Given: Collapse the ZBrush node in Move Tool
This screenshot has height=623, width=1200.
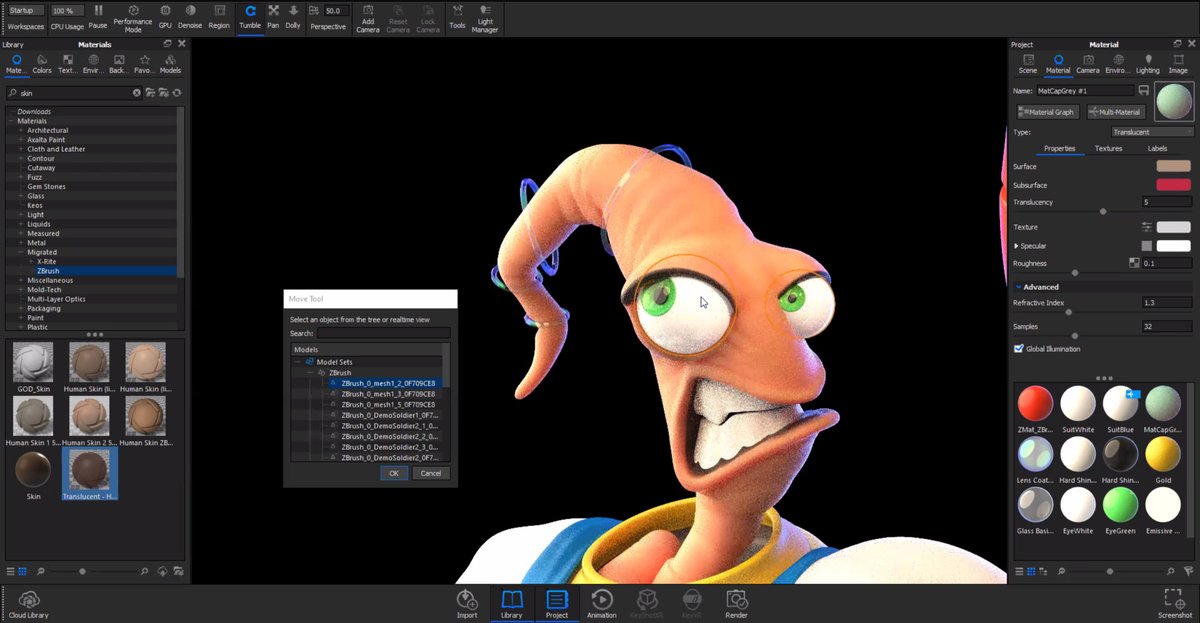Looking at the screenshot, I should coord(309,372).
